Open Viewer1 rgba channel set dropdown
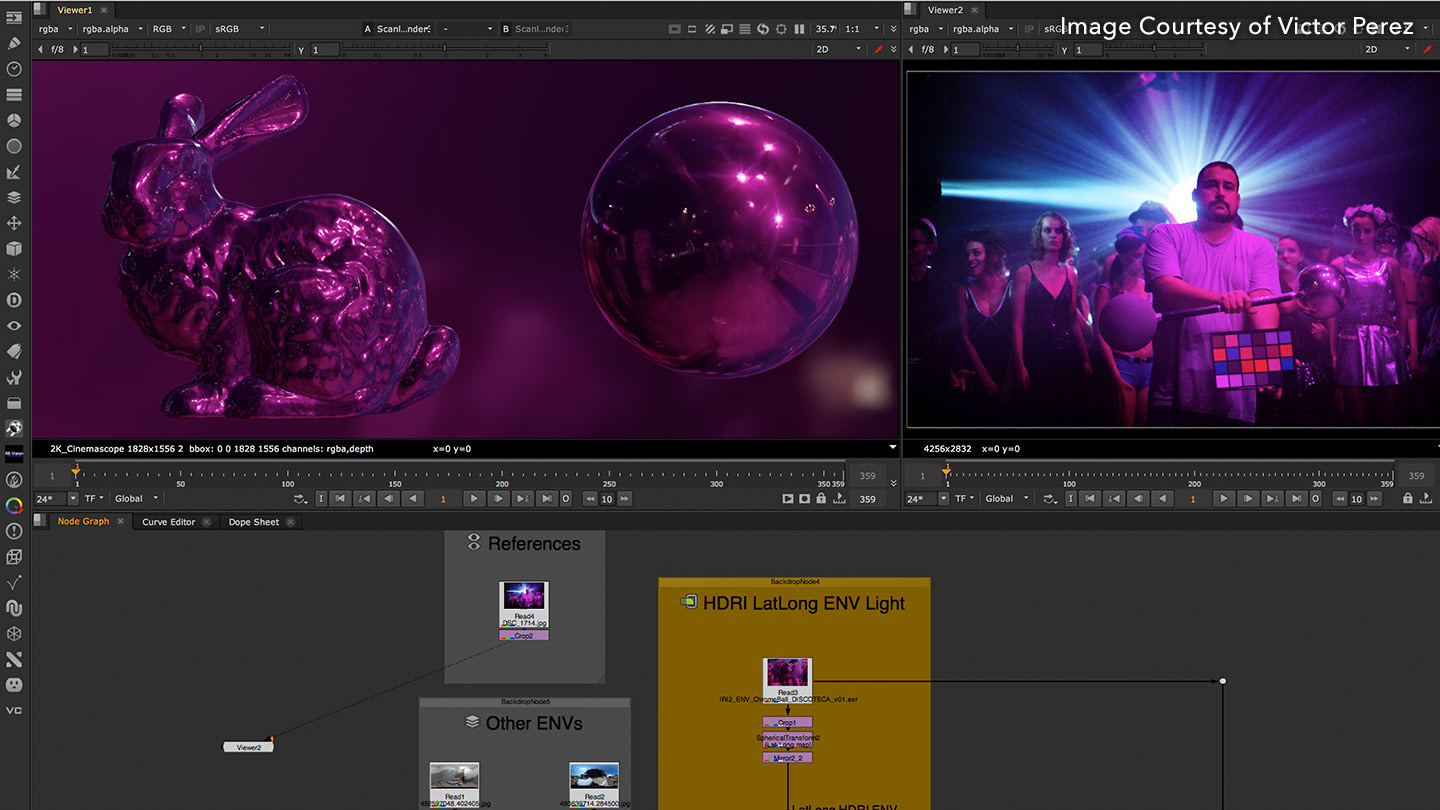The image size is (1440, 810). coord(54,29)
